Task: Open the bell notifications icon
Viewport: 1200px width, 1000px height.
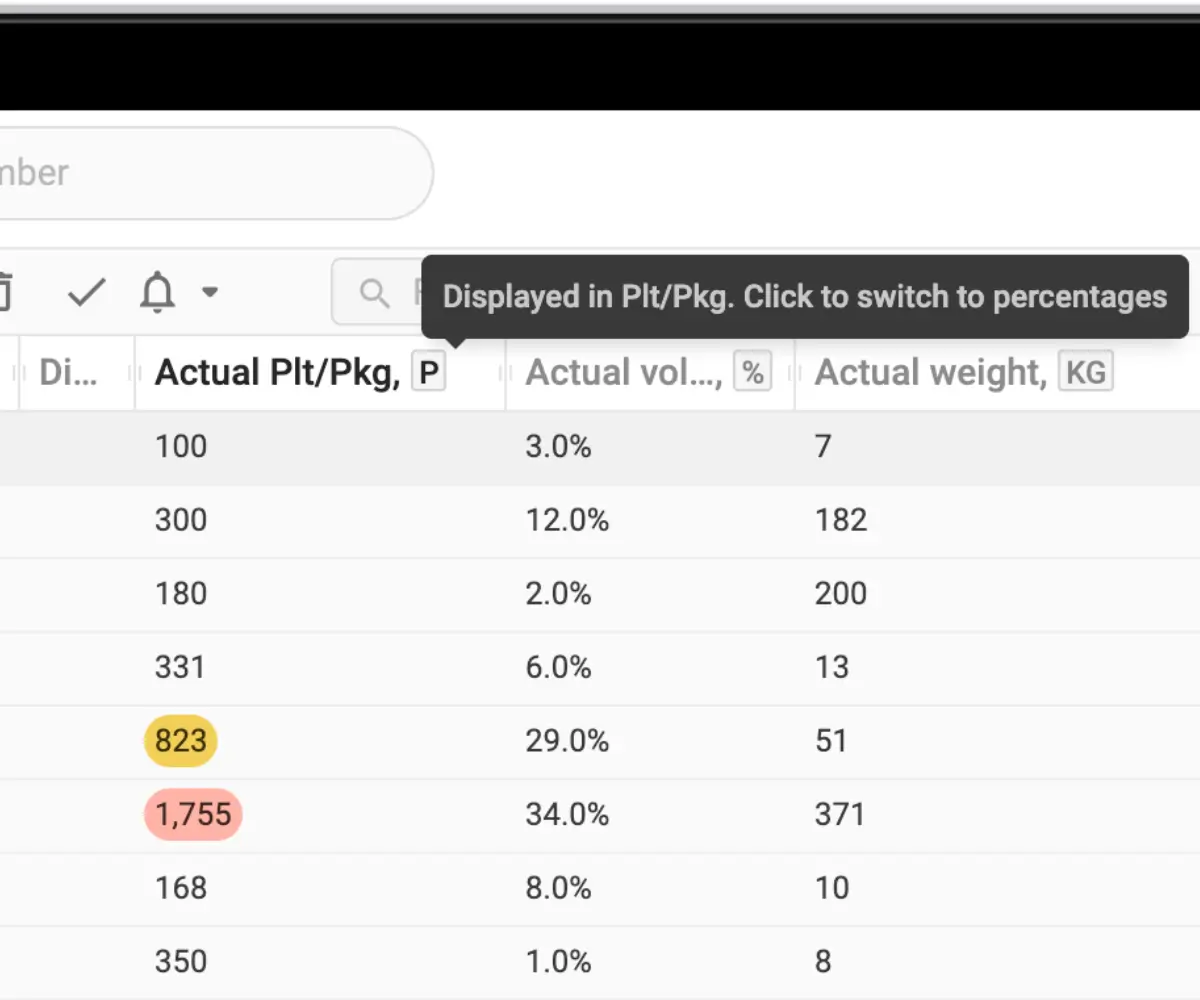Action: [x=158, y=293]
